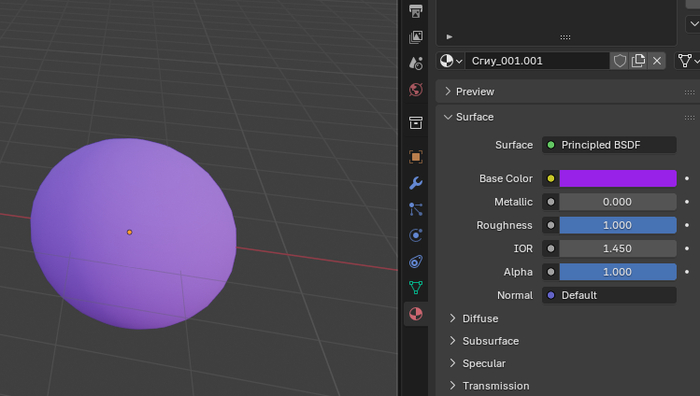Viewport: 700px width, 396px height.
Task: Animate Roughness with its keyframe dot
Action: pyautogui.click(x=687, y=225)
